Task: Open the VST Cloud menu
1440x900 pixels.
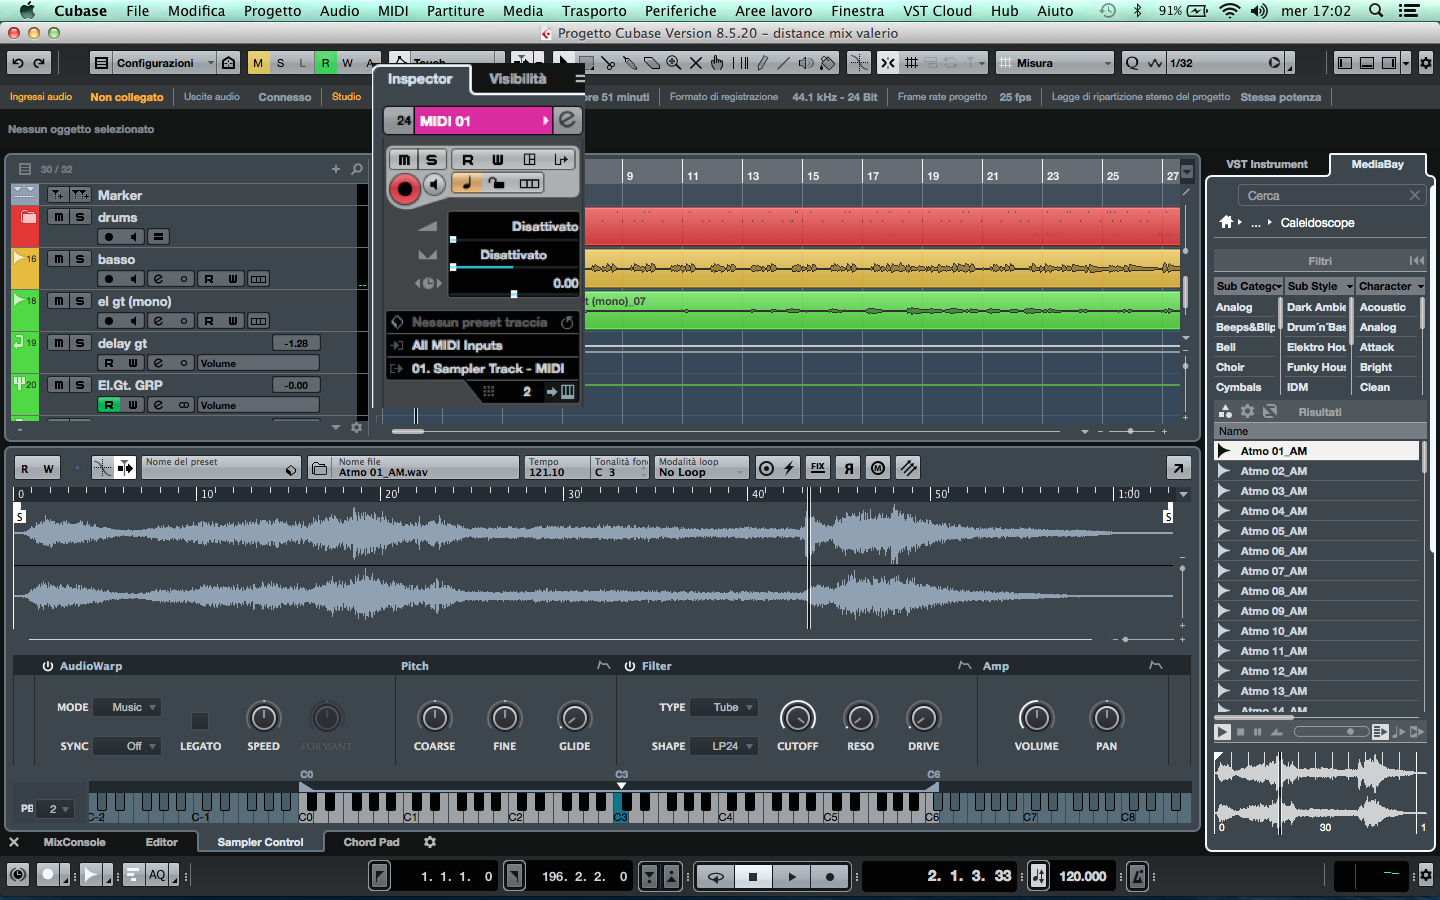Action: point(937,11)
